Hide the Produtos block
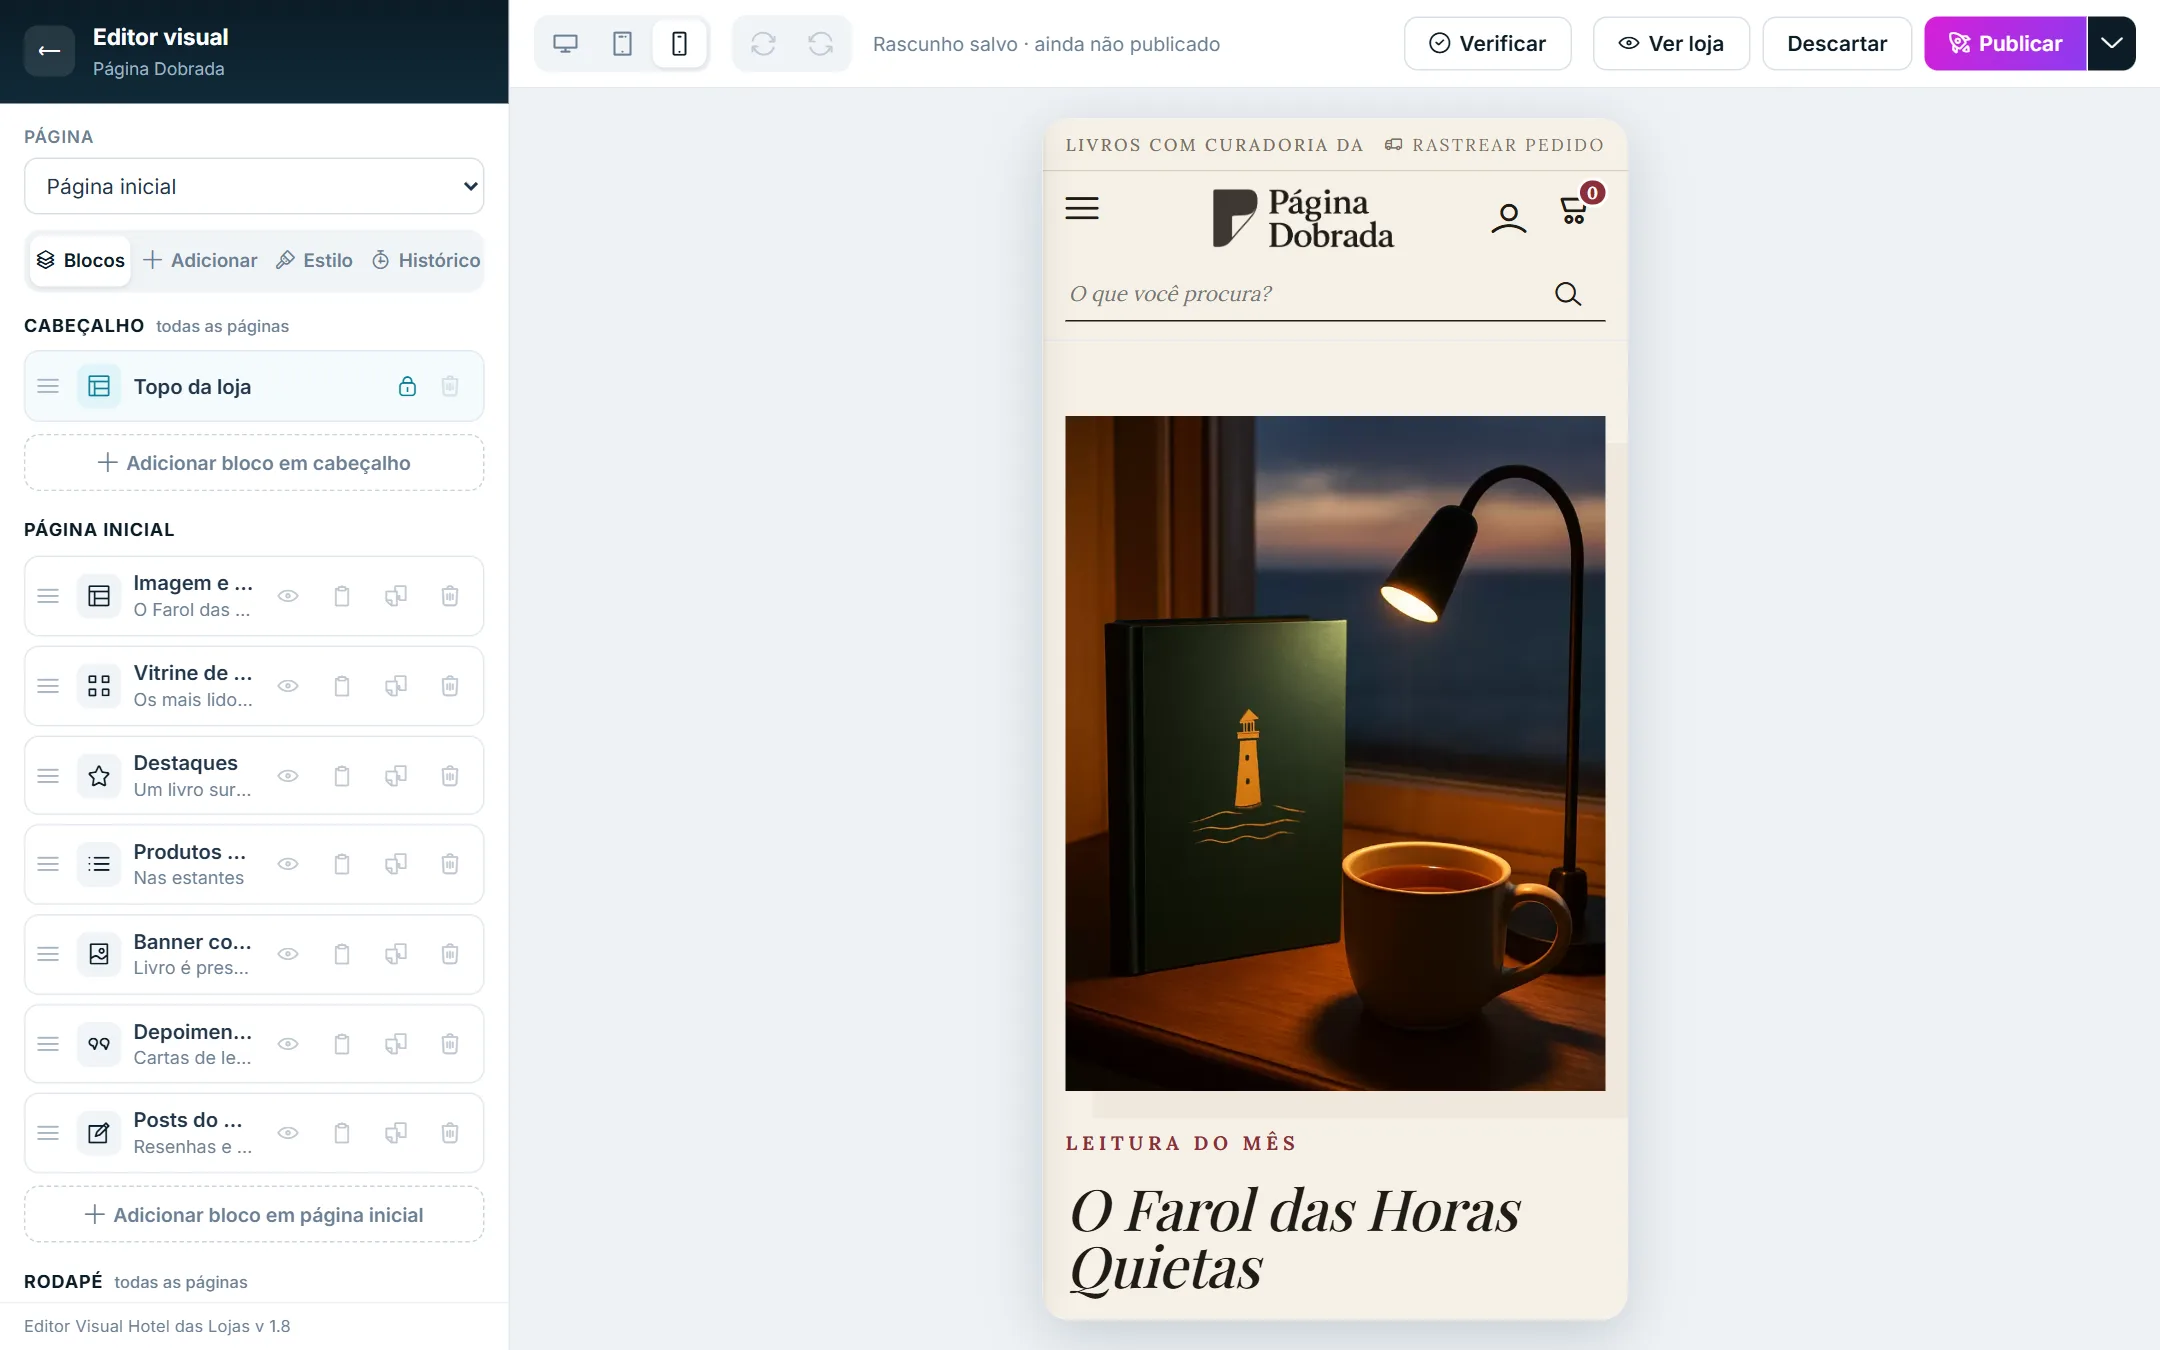Image resolution: width=2160 pixels, height=1350 pixels. pyautogui.click(x=288, y=864)
